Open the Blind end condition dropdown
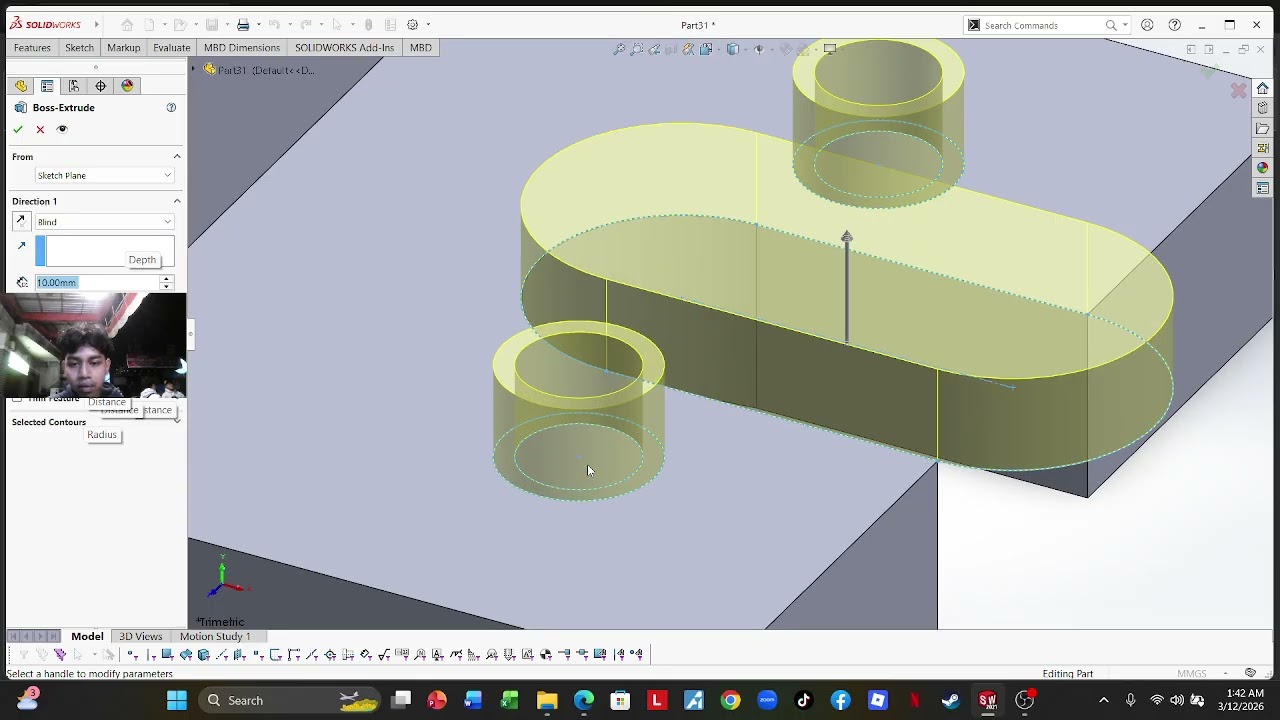1280x720 pixels. (104, 221)
